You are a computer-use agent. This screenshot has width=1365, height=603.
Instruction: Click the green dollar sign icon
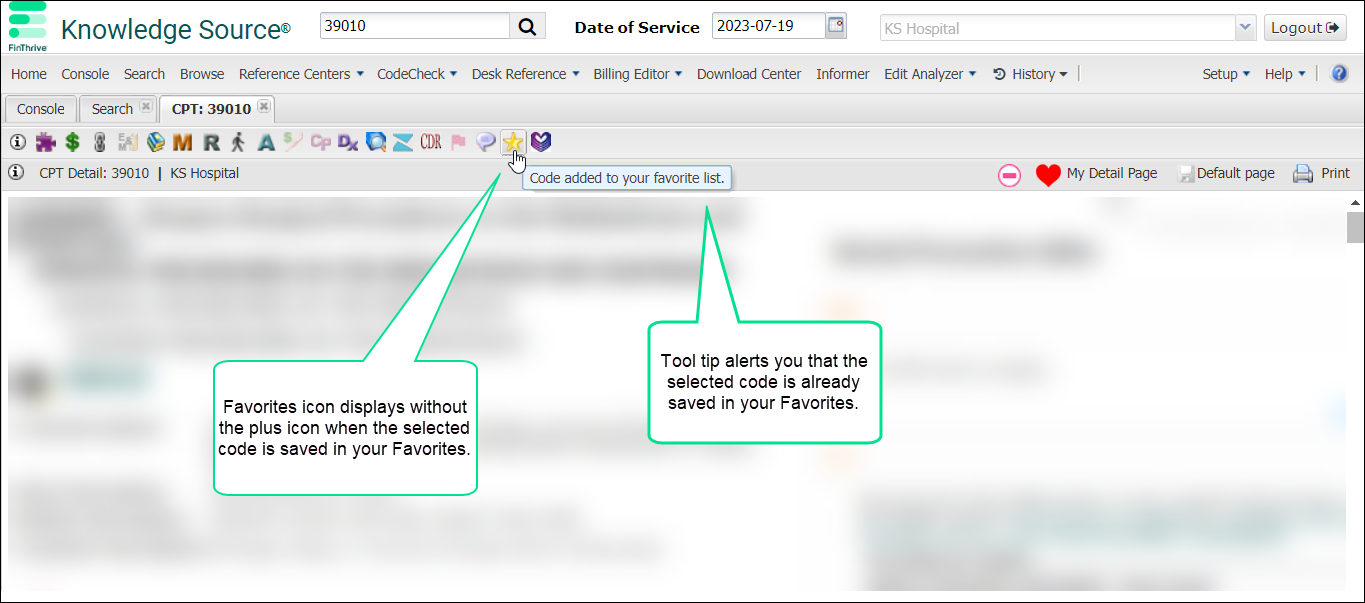pyautogui.click(x=73, y=143)
